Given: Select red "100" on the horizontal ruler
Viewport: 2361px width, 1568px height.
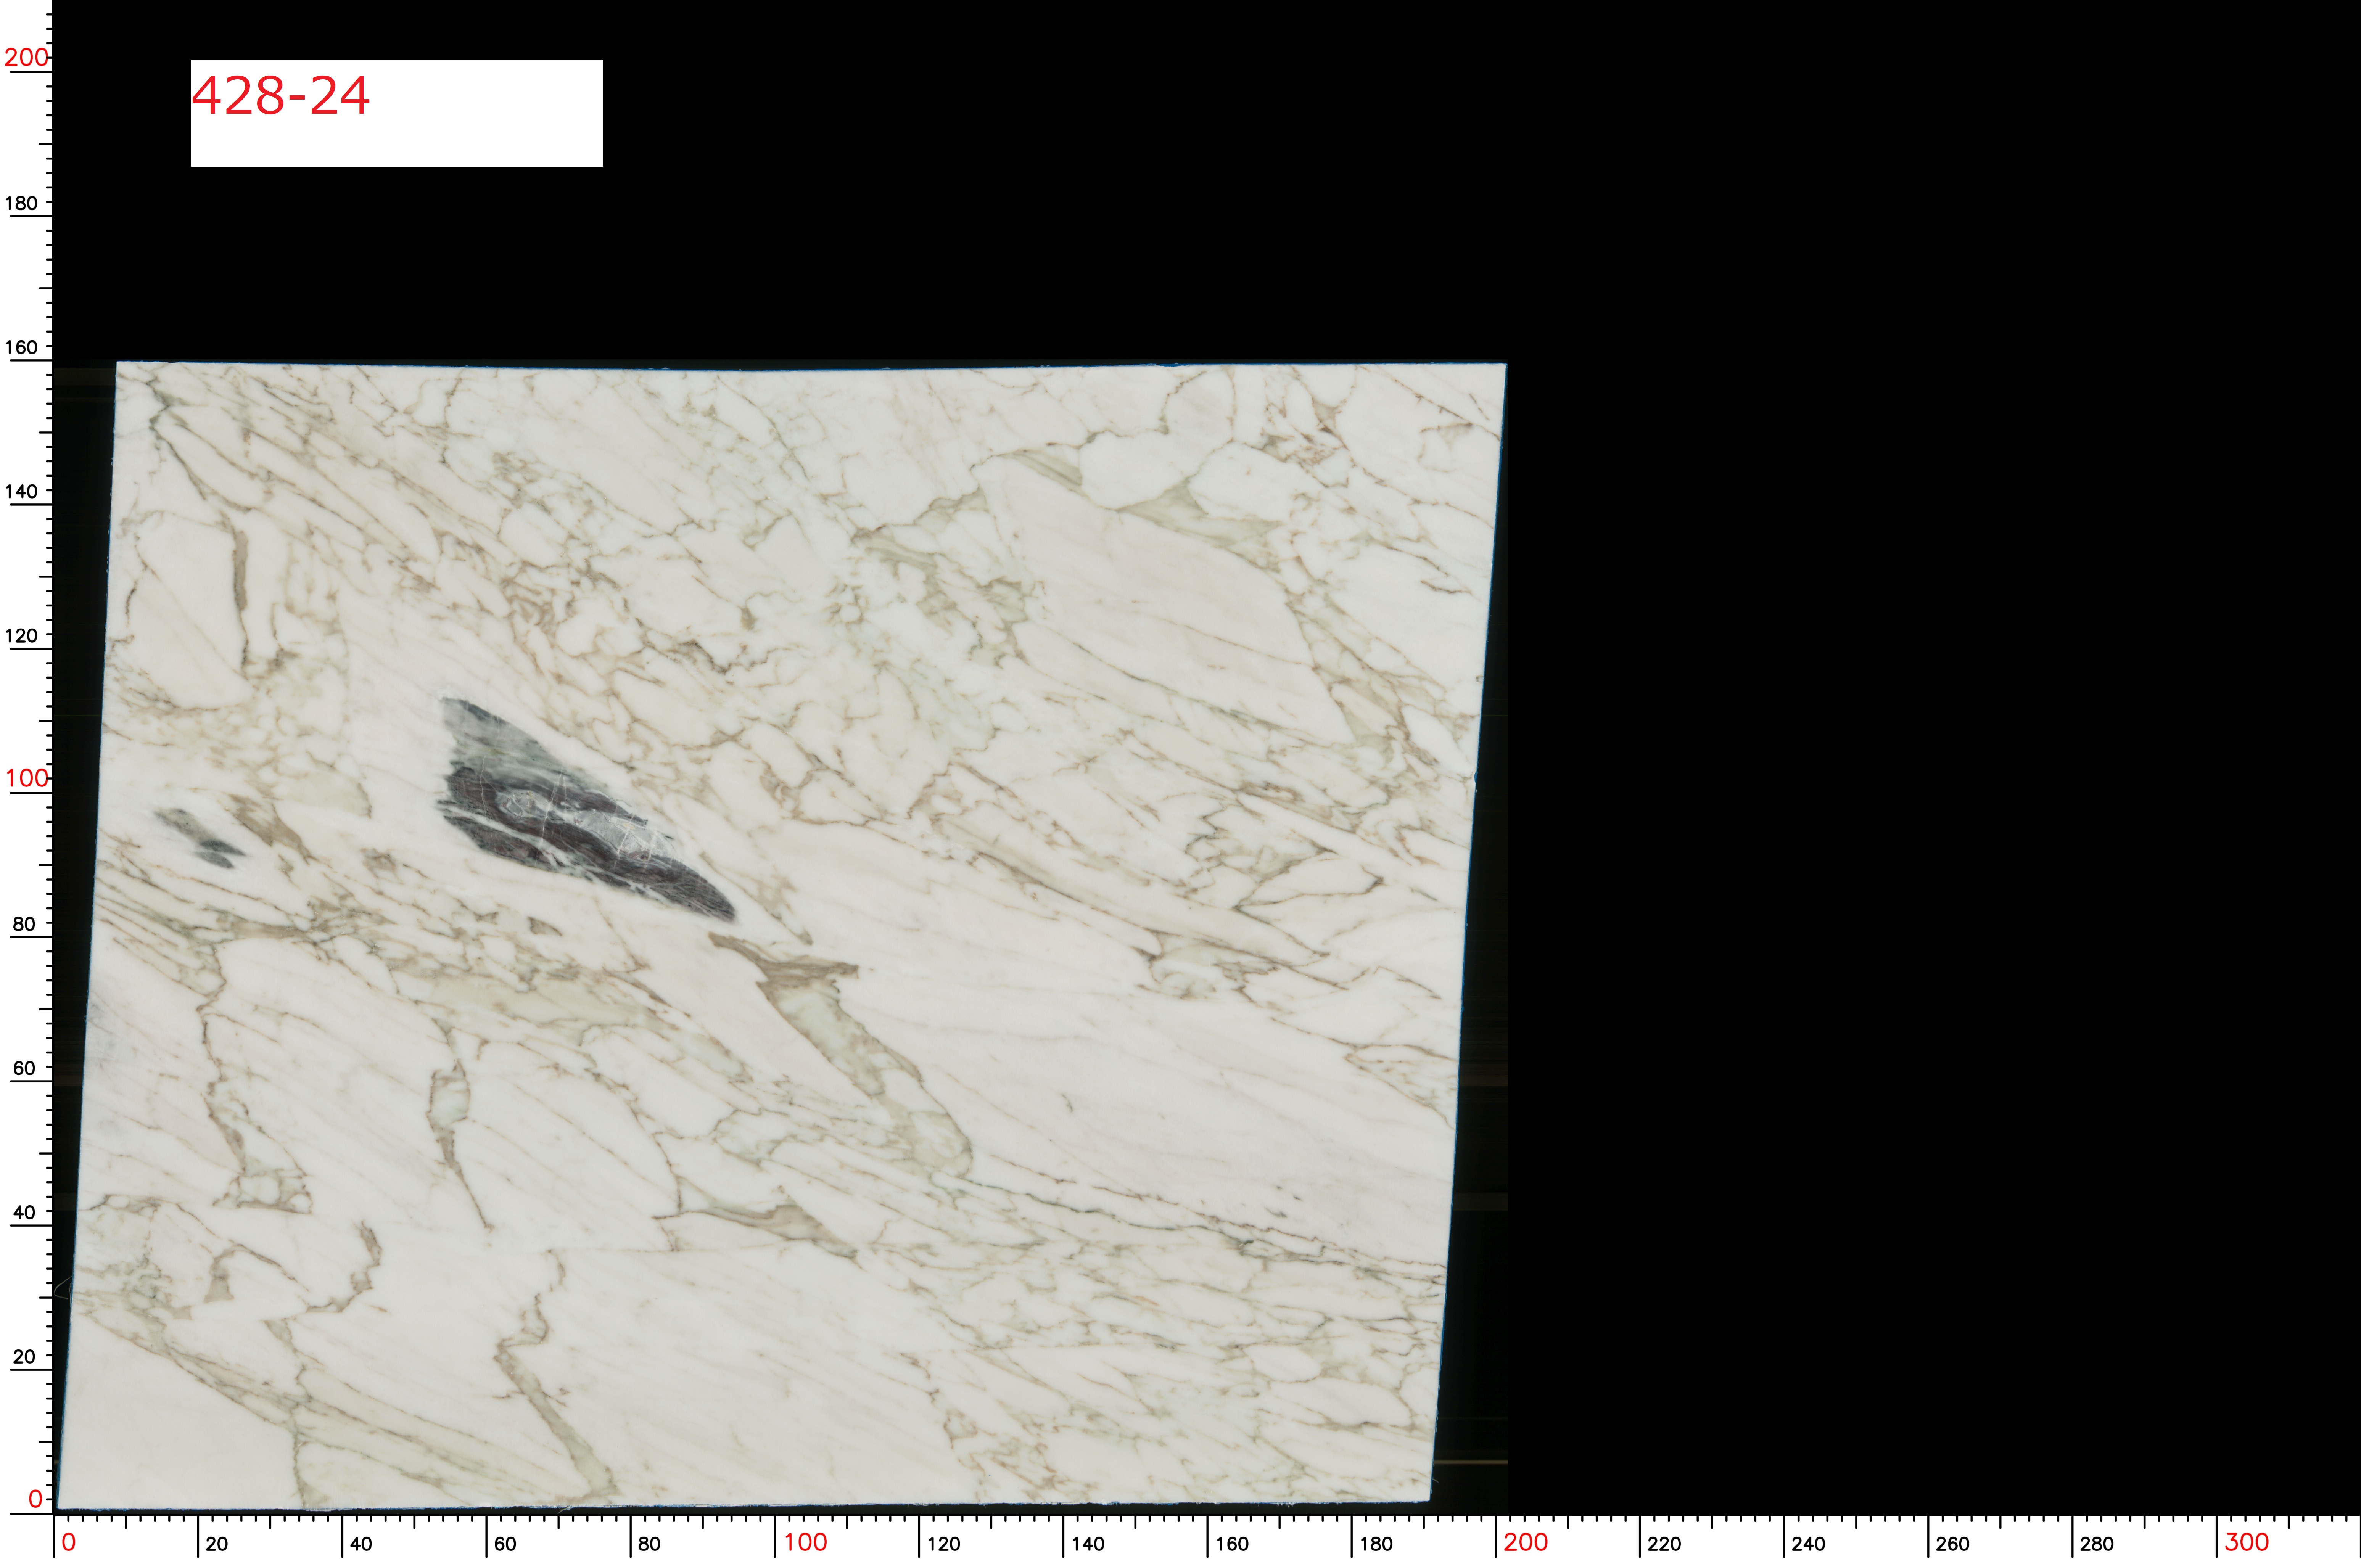Looking at the screenshot, I should point(805,1542).
